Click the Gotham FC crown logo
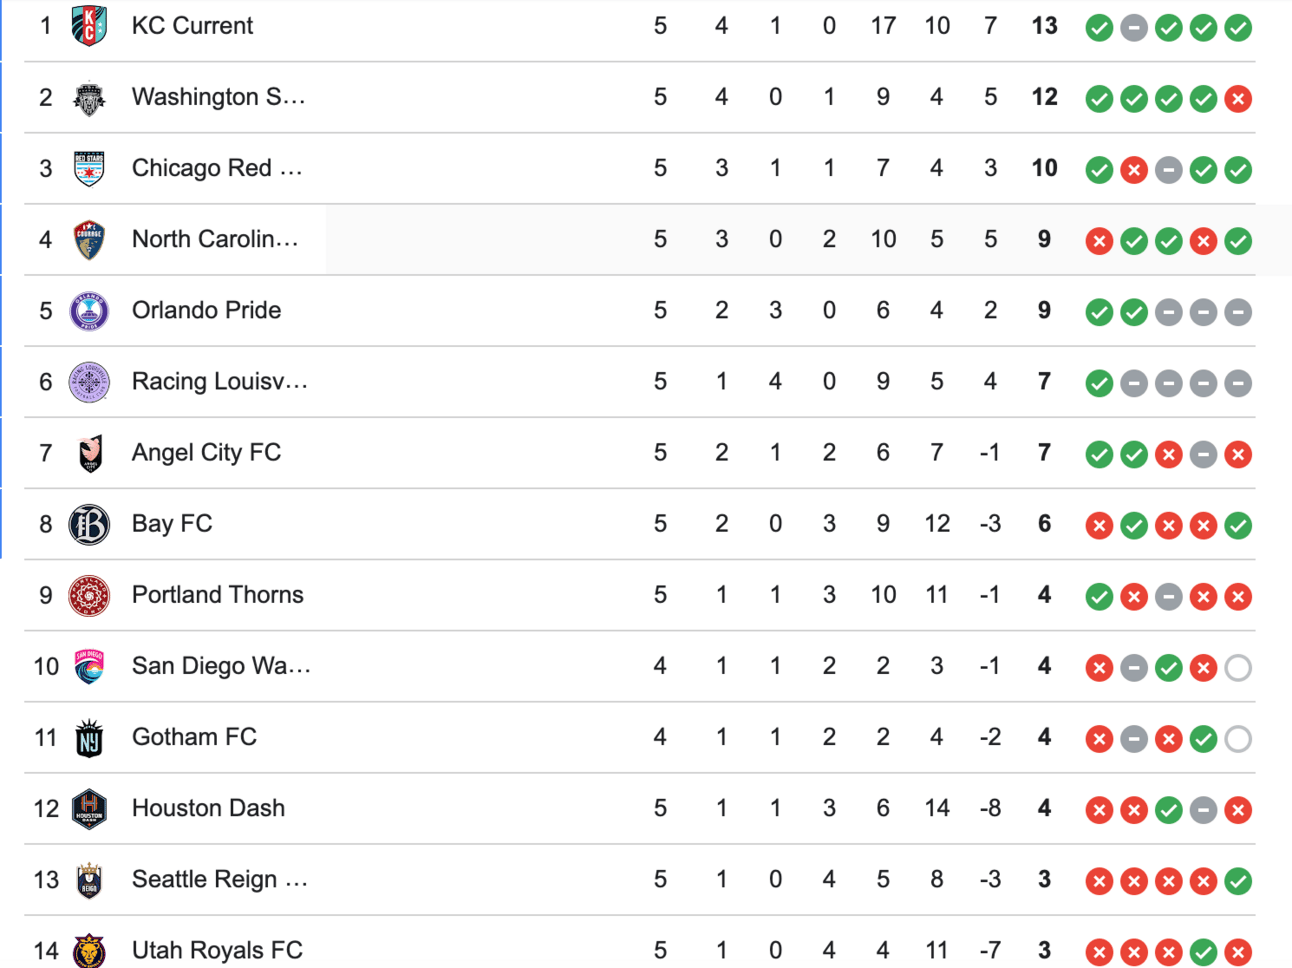 (x=89, y=738)
